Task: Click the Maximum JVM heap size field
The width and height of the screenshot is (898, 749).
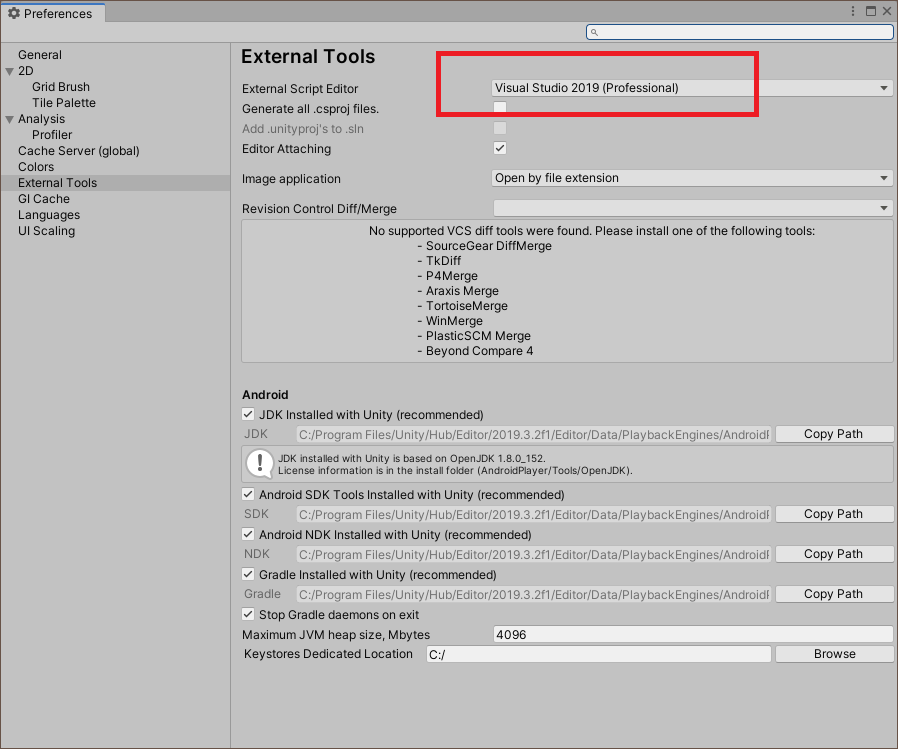Action: click(692, 634)
